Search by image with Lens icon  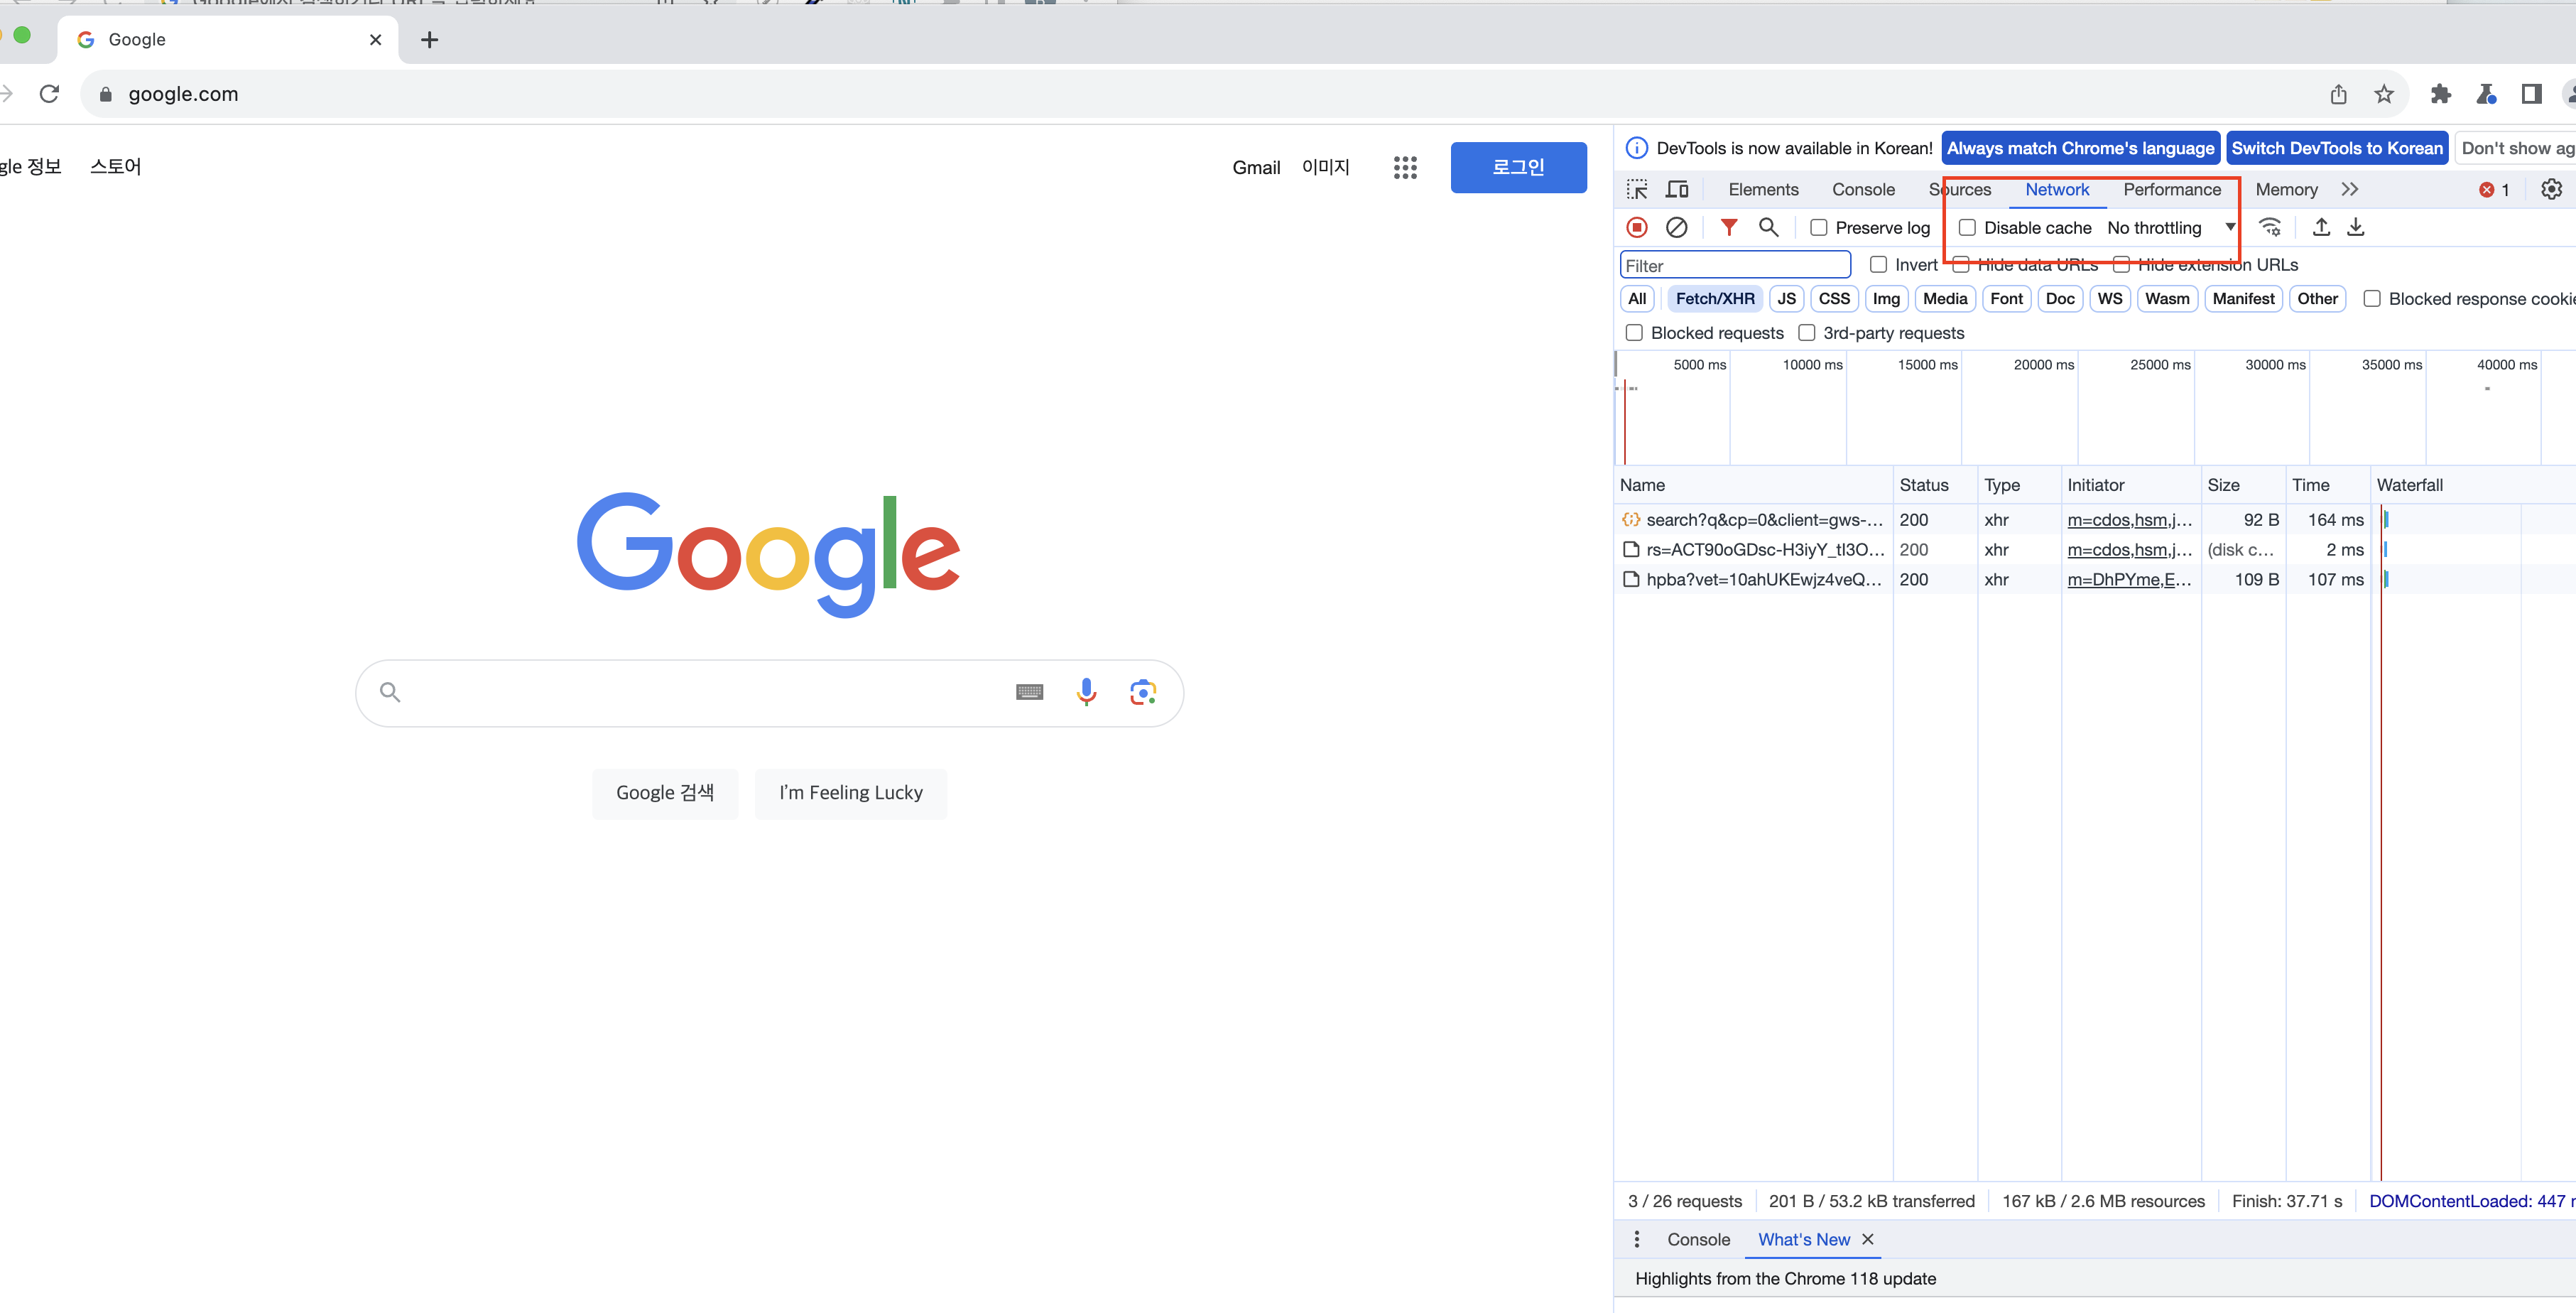[x=1143, y=692]
